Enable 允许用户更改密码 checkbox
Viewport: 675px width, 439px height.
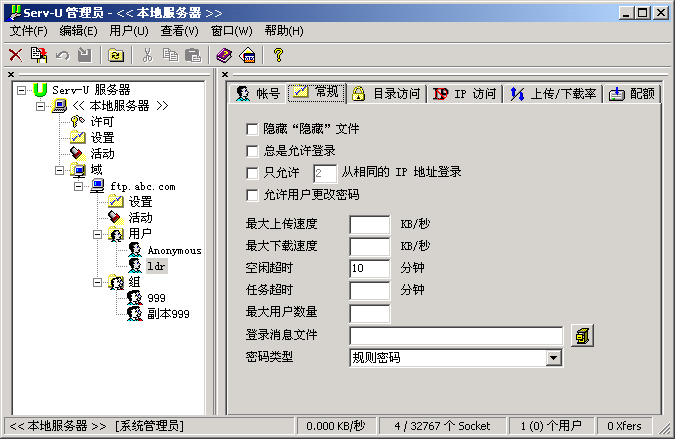(252, 195)
